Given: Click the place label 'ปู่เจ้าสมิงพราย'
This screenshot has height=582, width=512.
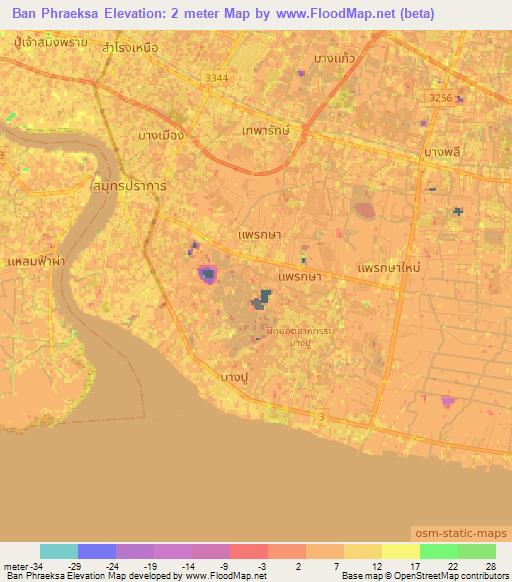Looking at the screenshot, I should pos(51,42).
